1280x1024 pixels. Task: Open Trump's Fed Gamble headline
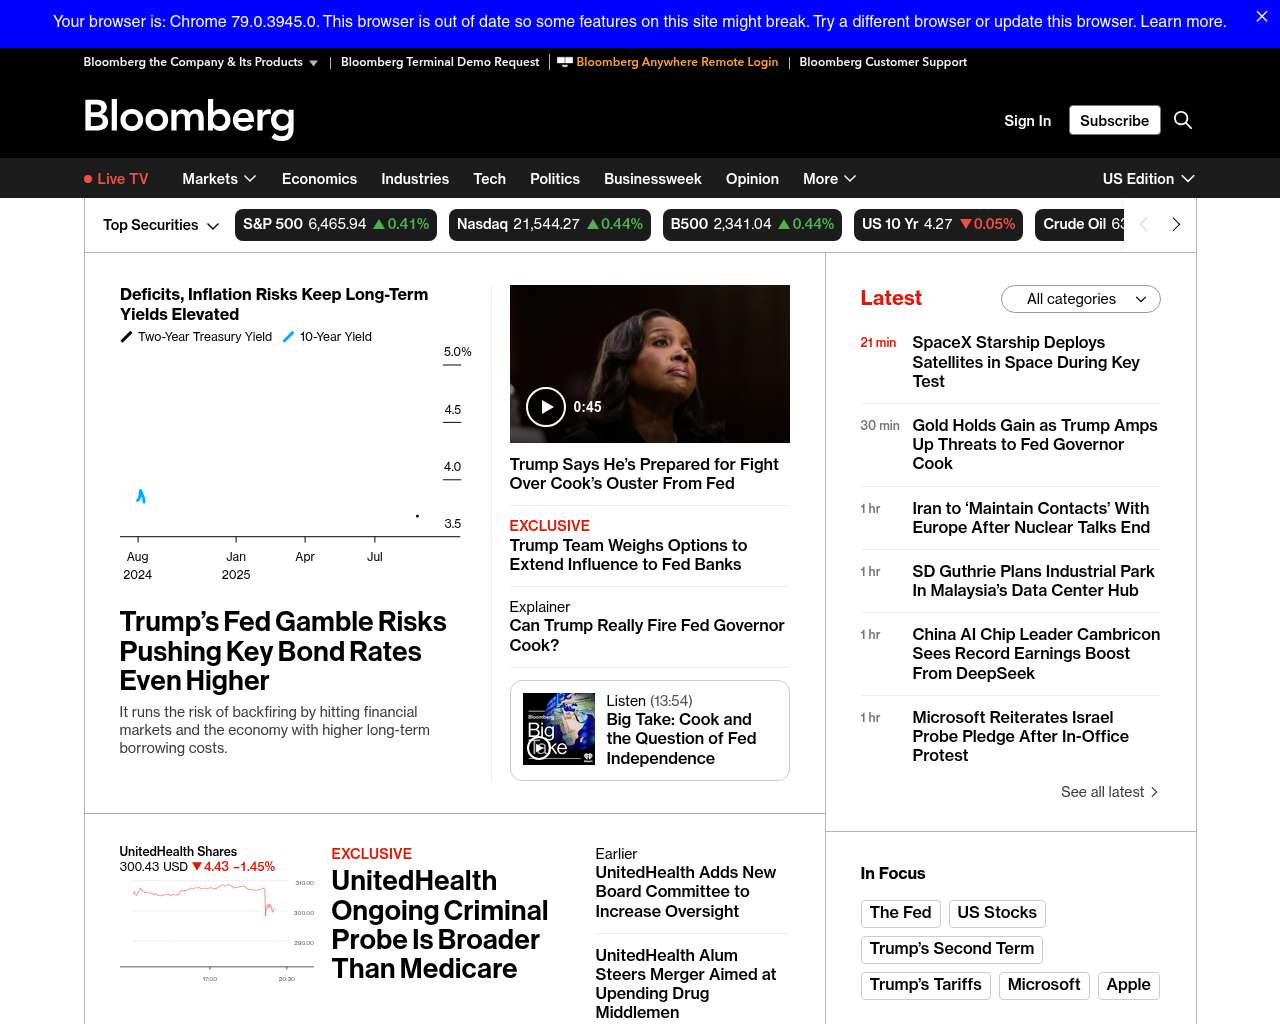[x=283, y=651]
